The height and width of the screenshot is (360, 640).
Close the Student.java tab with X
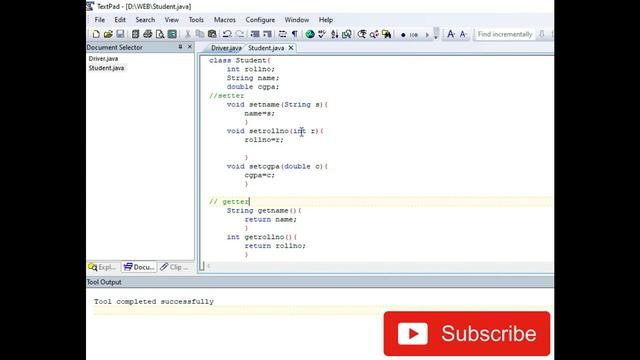[291, 48]
